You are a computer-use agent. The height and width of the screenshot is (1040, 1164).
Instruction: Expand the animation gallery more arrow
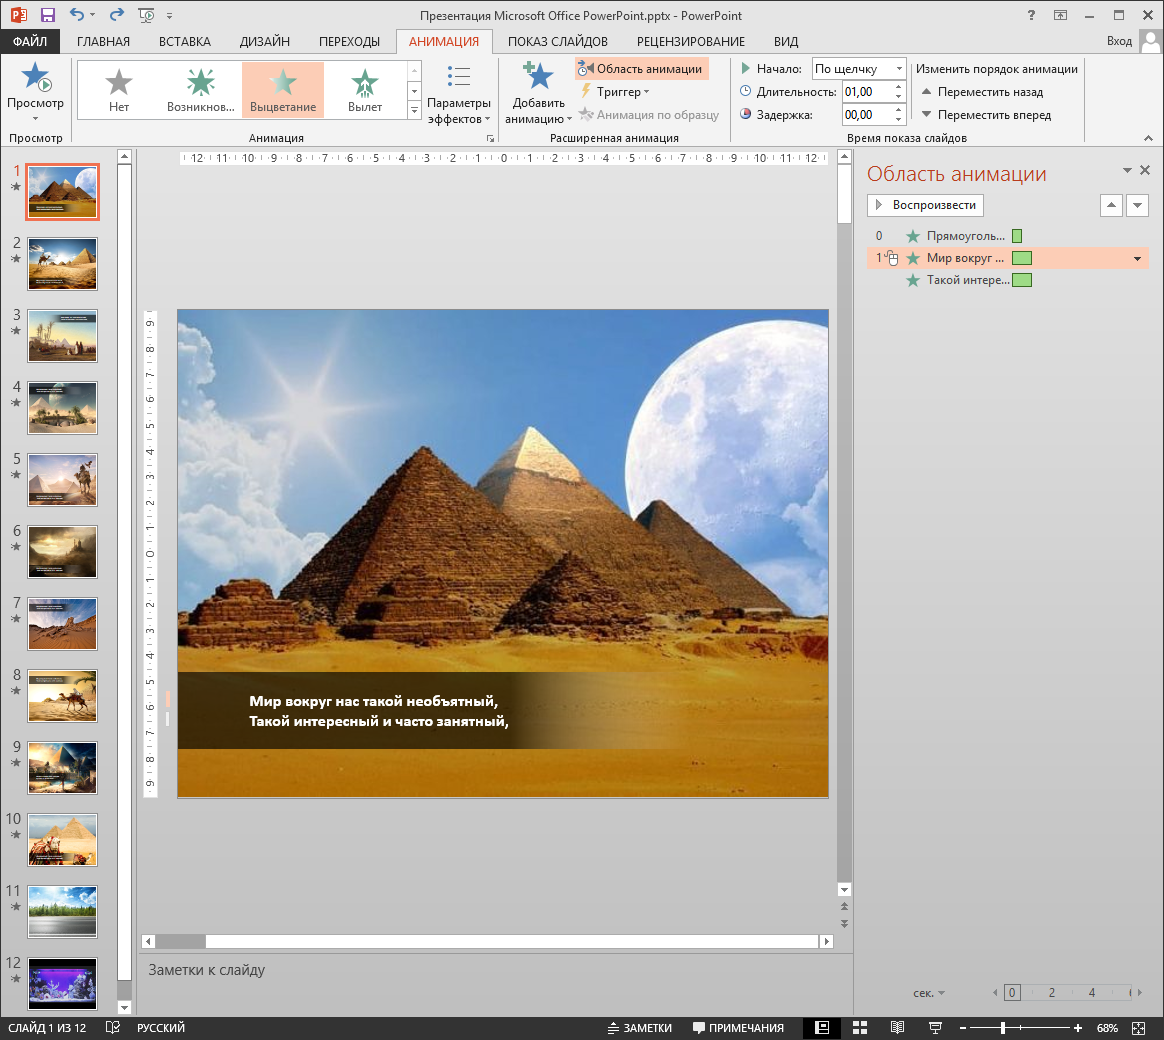click(x=414, y=110)
